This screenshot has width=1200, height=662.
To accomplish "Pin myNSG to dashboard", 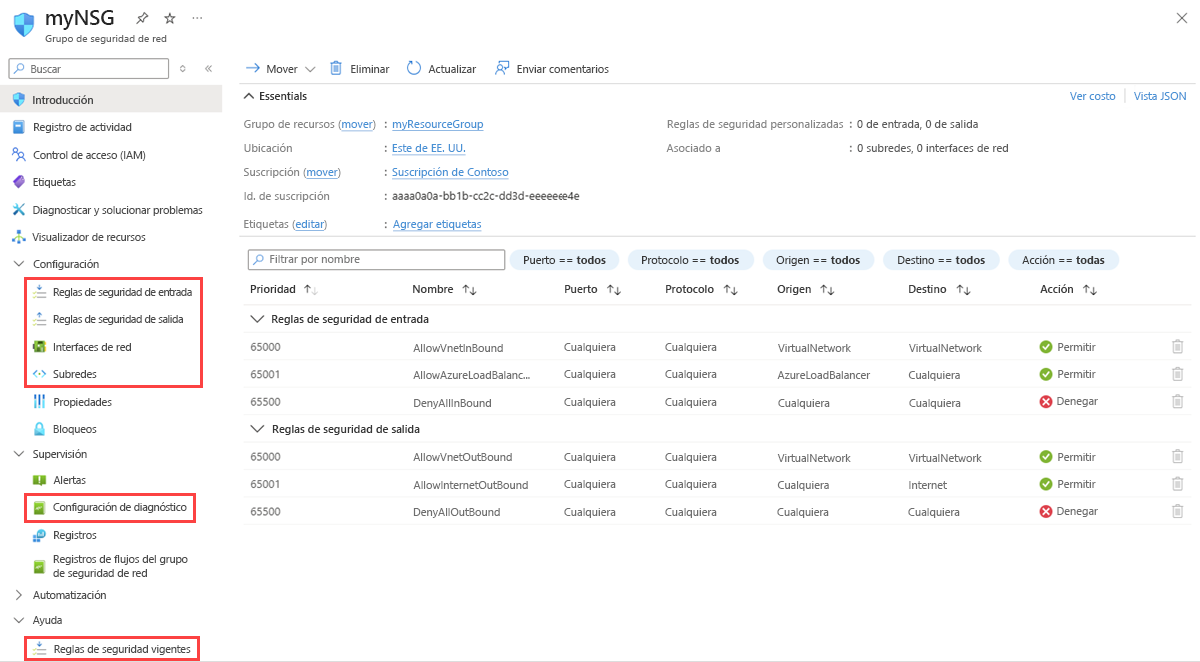I will pyautogui.click(x=143, y=17).
